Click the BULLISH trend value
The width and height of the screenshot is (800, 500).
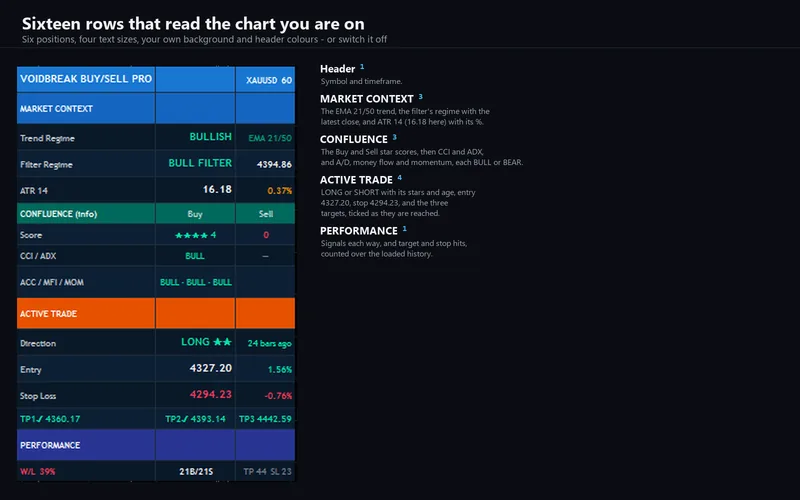[210, 137]
